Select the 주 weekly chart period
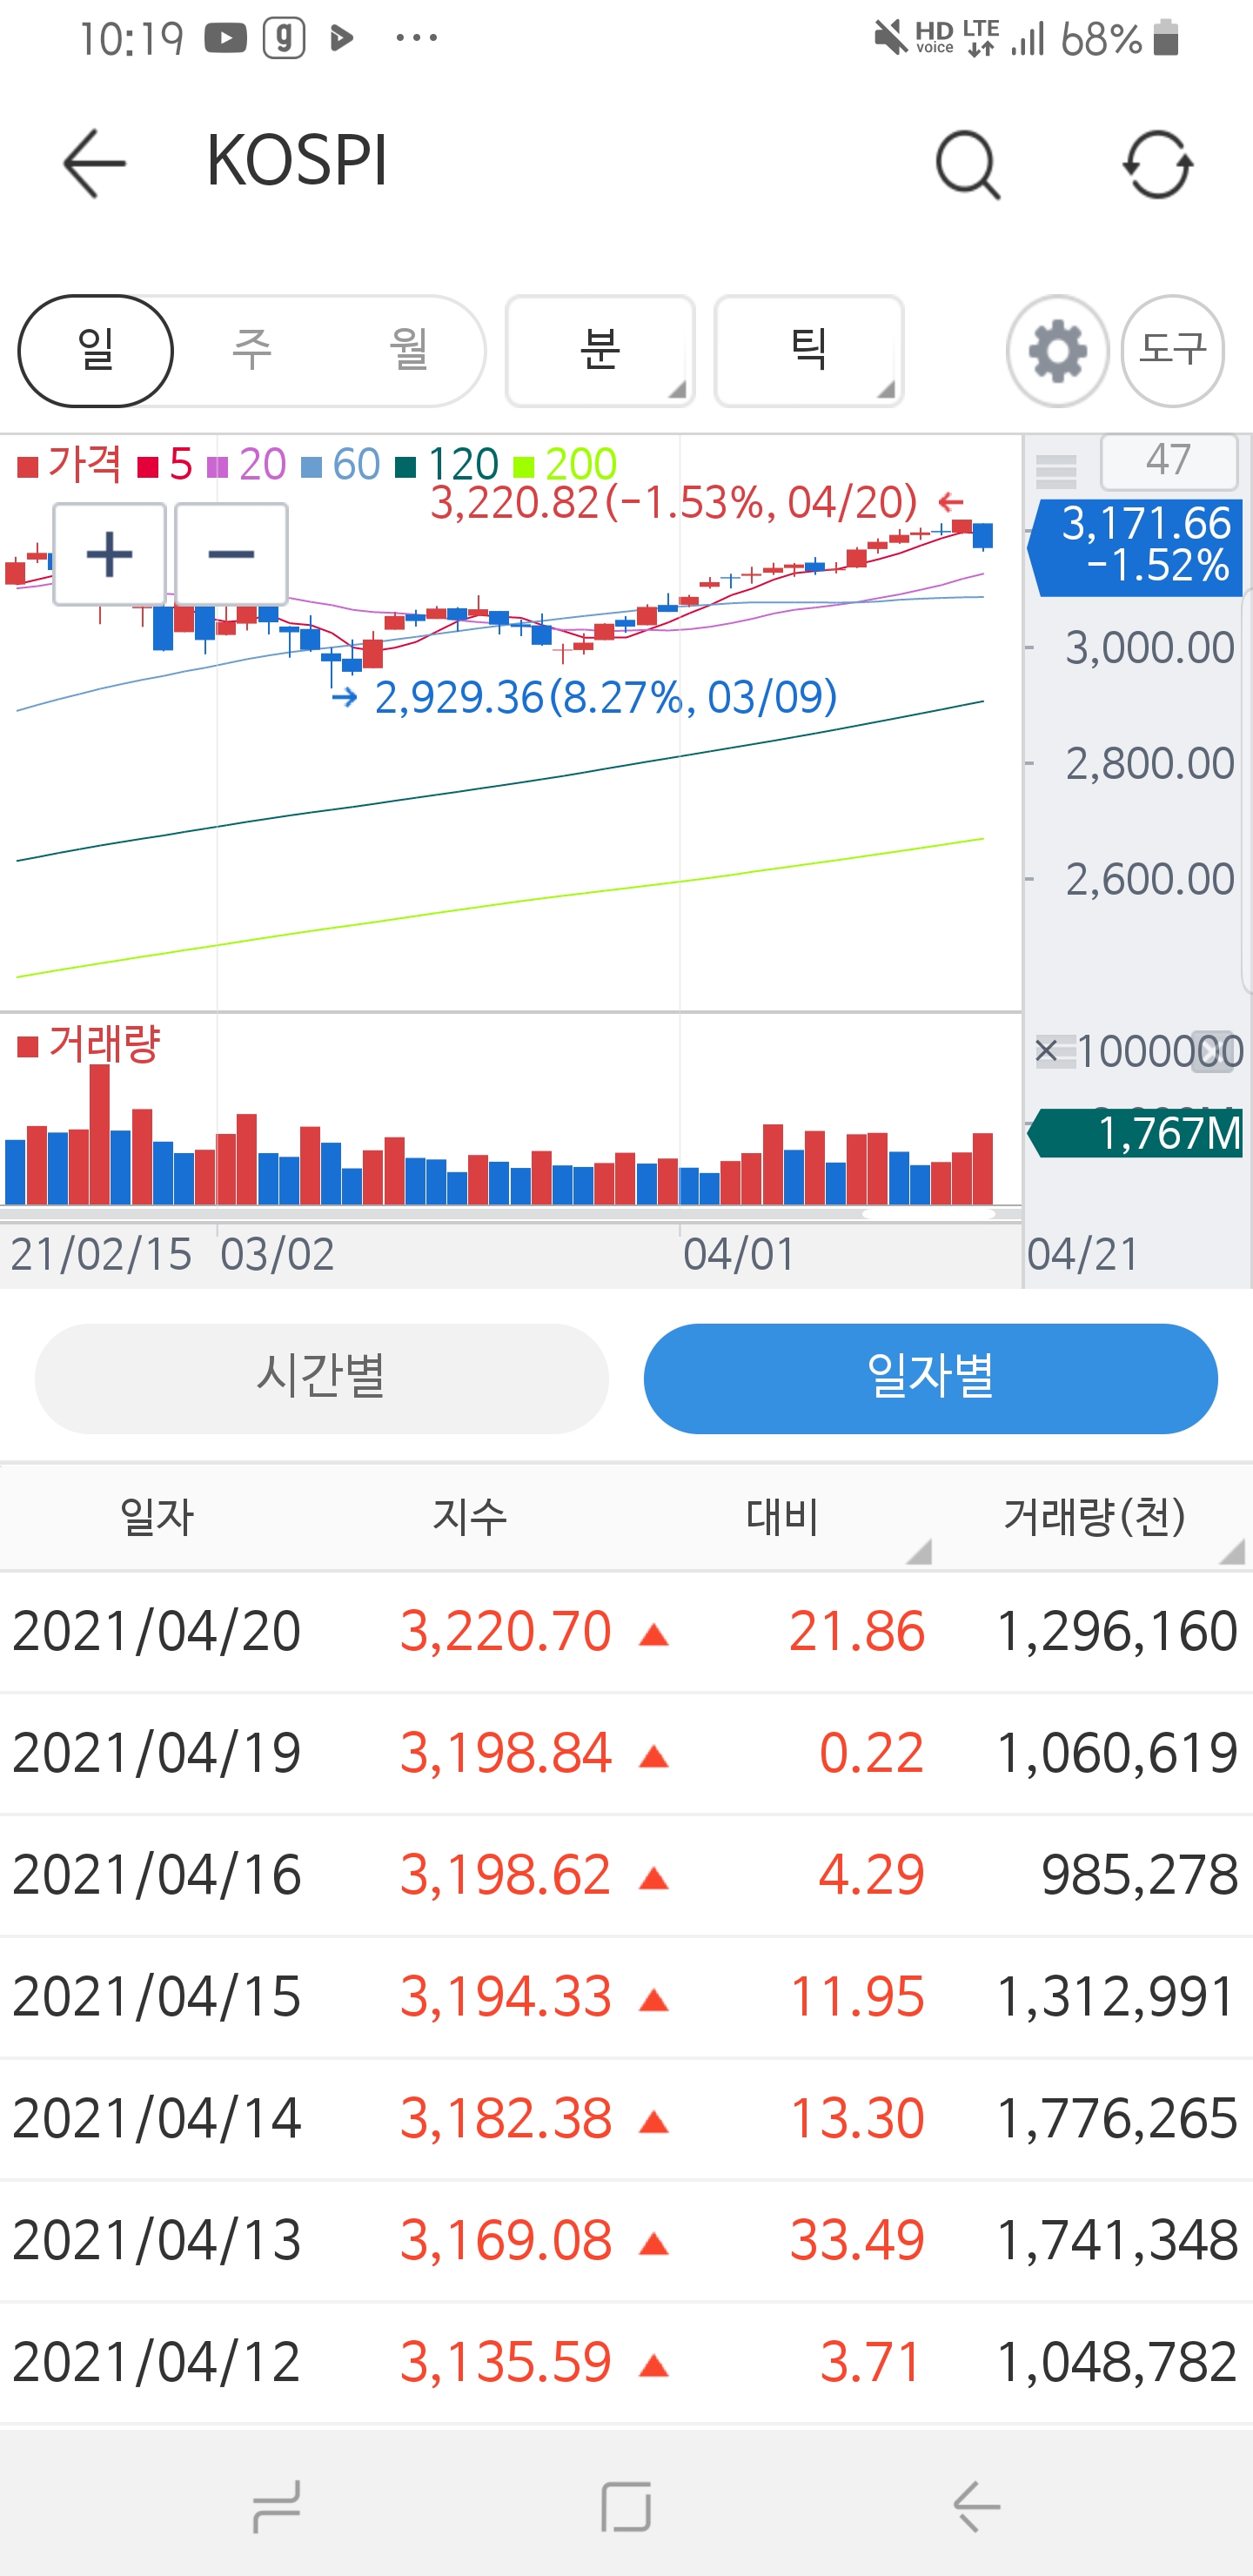The width and height of the screenshot is (1253, 2576). click(x=252, y=350)
